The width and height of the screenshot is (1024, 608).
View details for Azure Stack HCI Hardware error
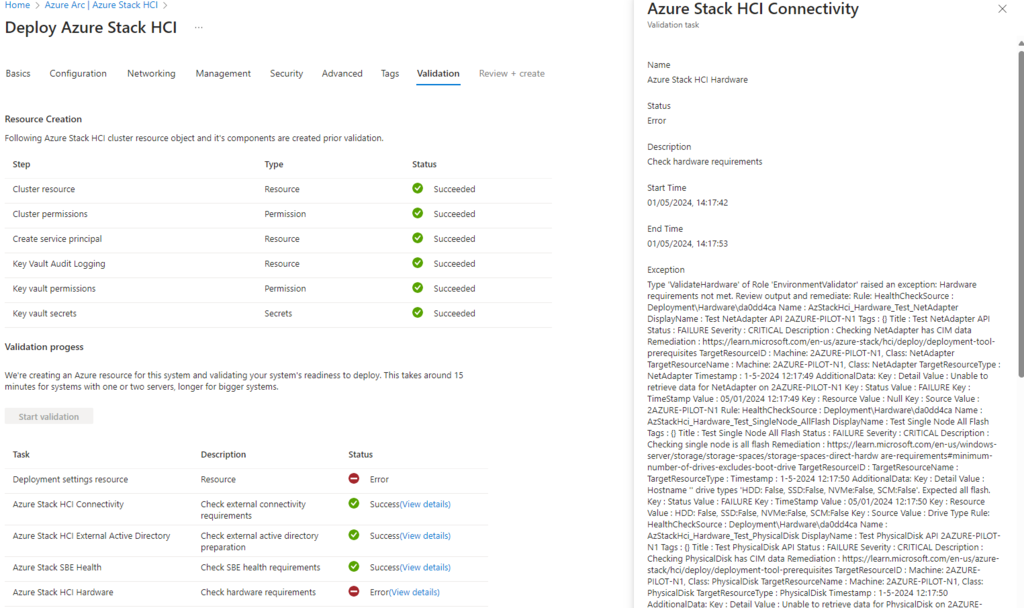pyautogui.click(x=414, y=592)
